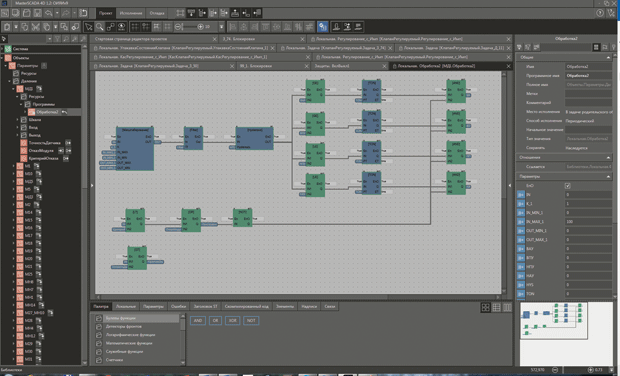
Task: Expand the Выход tree node
Action: click(x=17, y=135)
